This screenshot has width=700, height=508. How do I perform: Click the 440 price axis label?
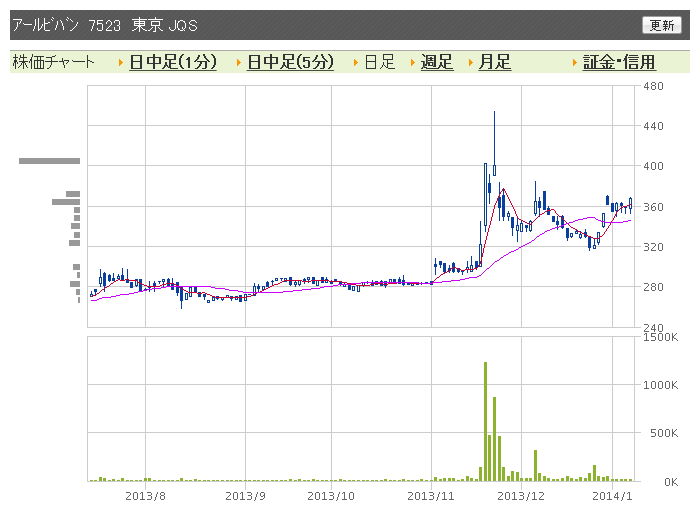(653, 126)
